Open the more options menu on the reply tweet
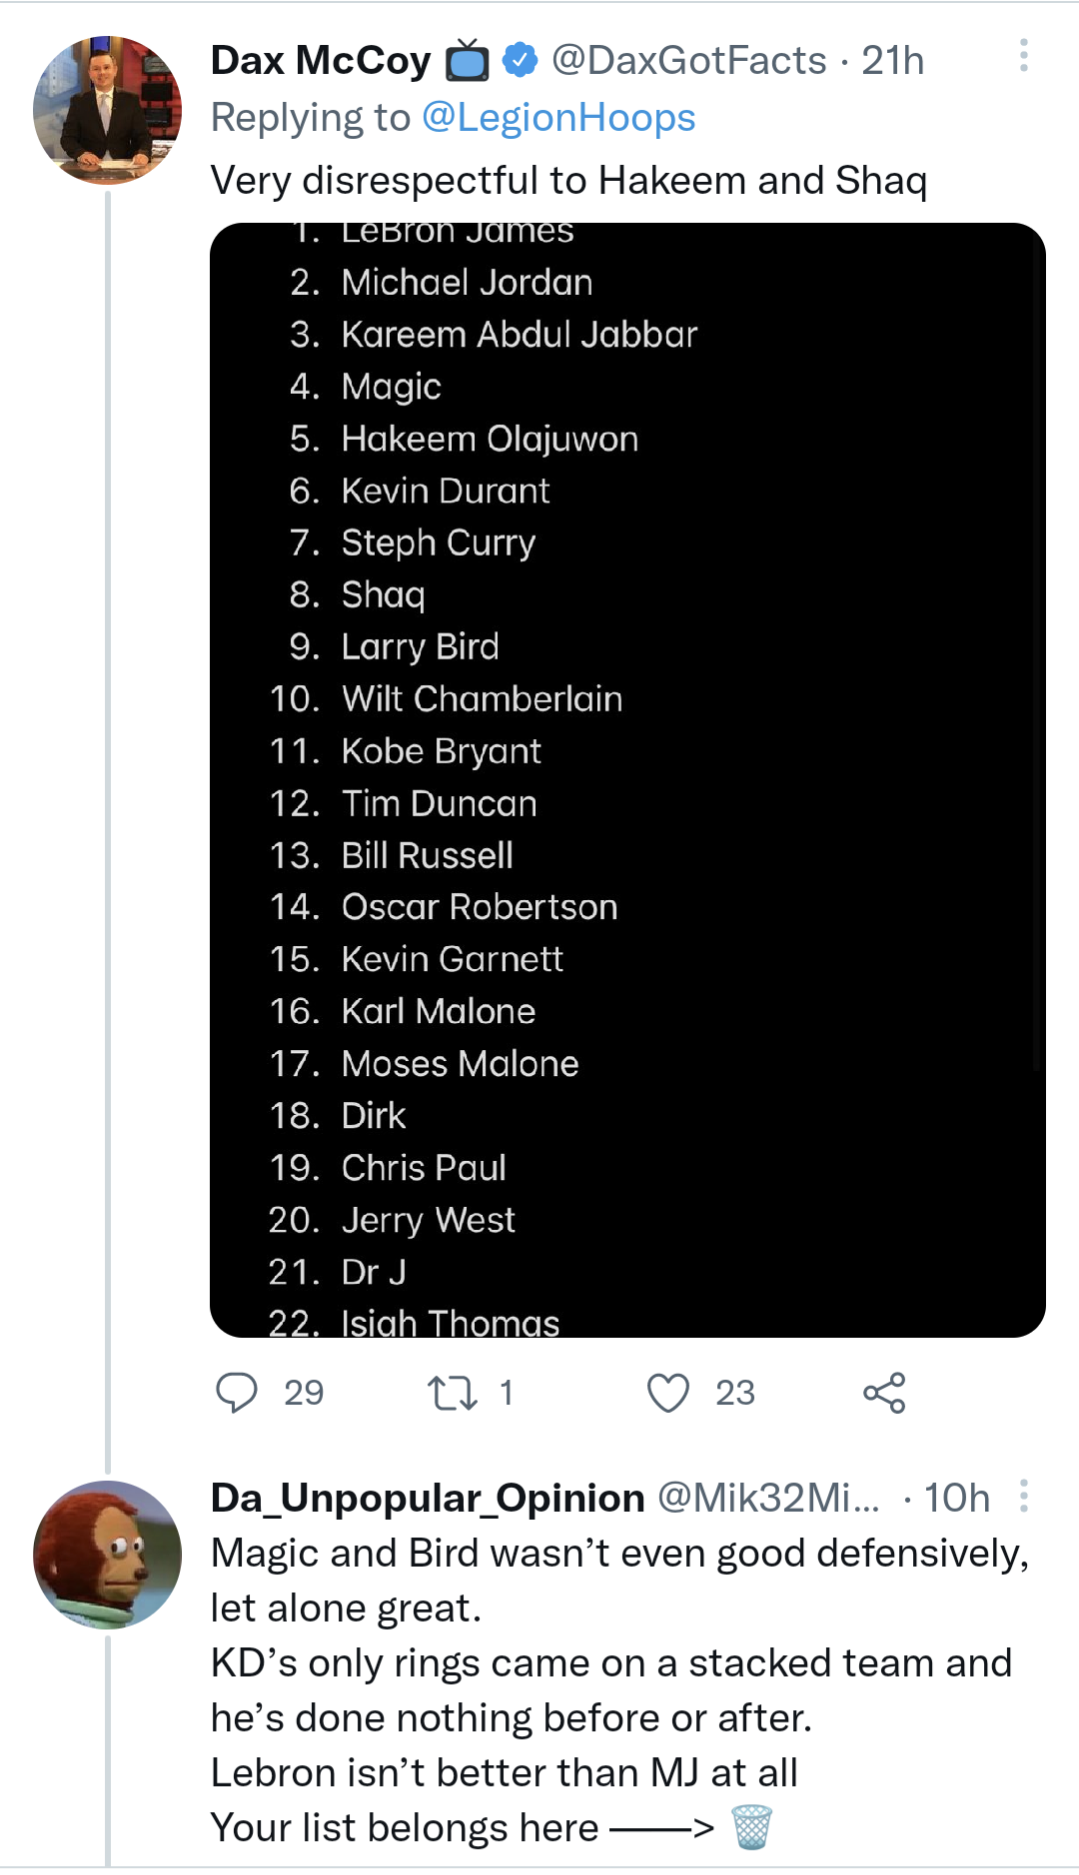The height and width of the screenshot is (1875, 1079). tap(1026, 1495)
